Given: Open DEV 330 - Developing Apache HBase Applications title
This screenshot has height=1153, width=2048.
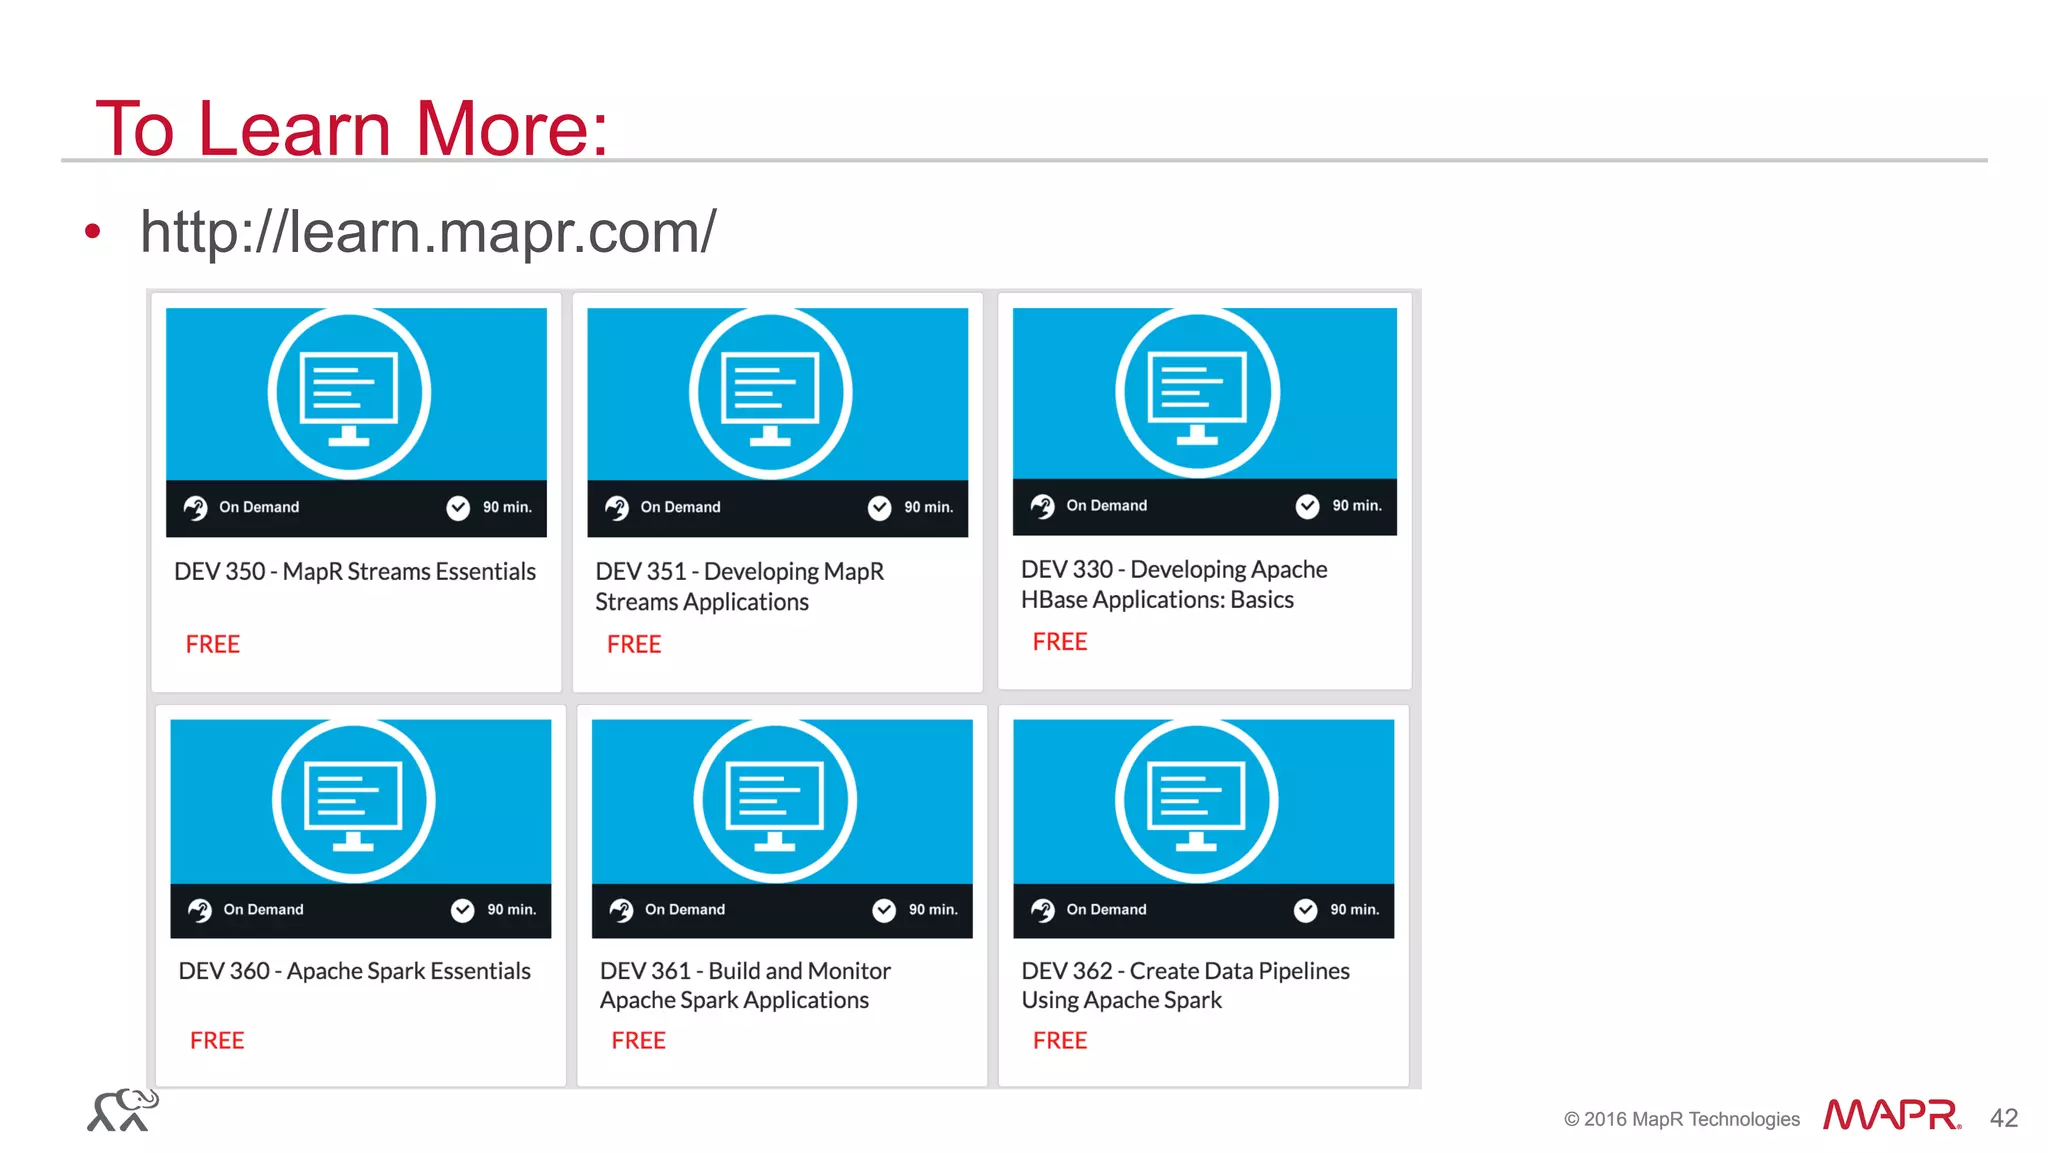Looking at the screenshot, I should 1174,585.
